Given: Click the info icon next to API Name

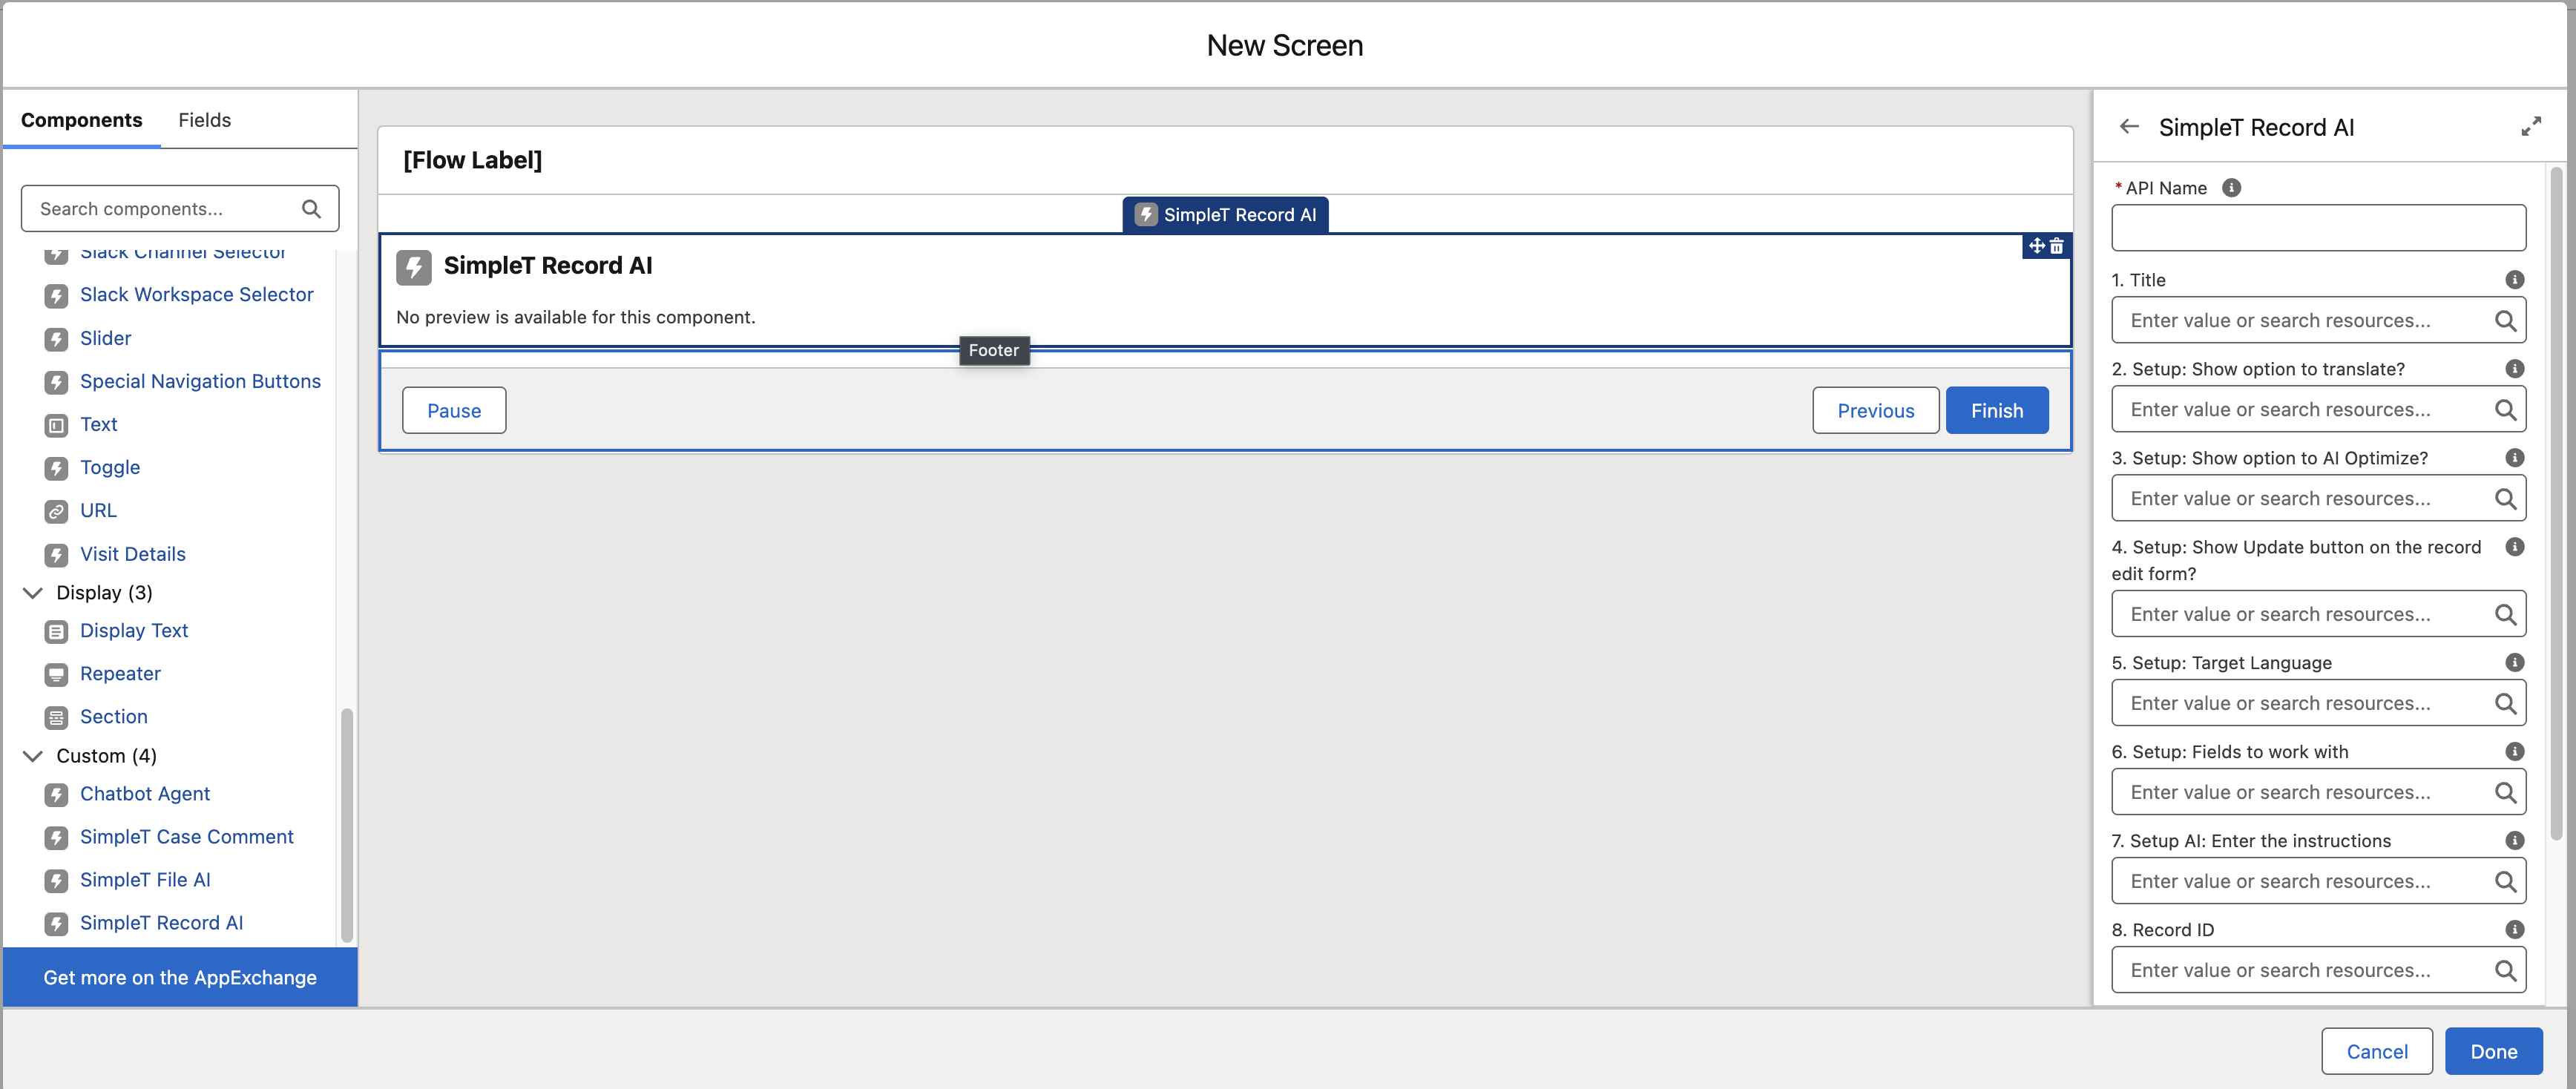Looking at the screenshot, I should click(2231, 188).
